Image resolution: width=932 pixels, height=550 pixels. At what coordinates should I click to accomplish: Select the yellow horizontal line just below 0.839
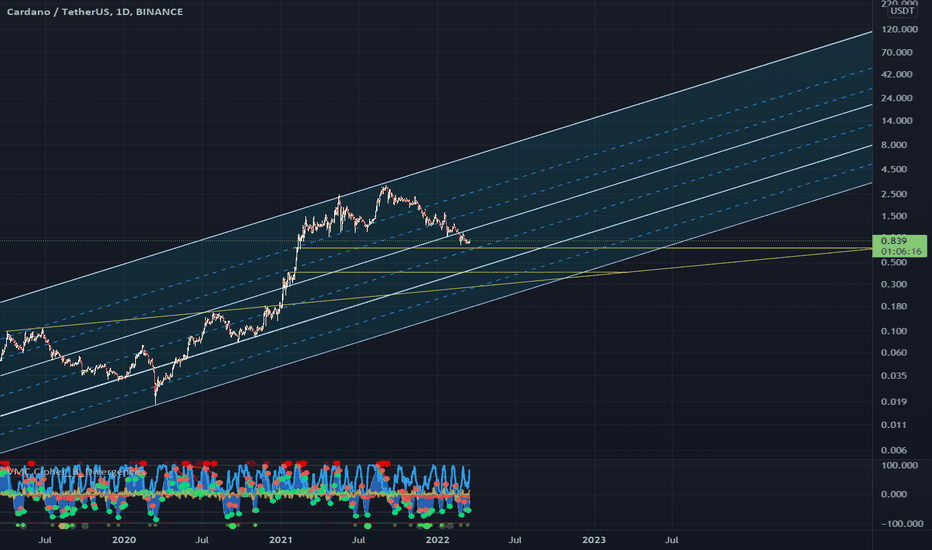point(585,248)
